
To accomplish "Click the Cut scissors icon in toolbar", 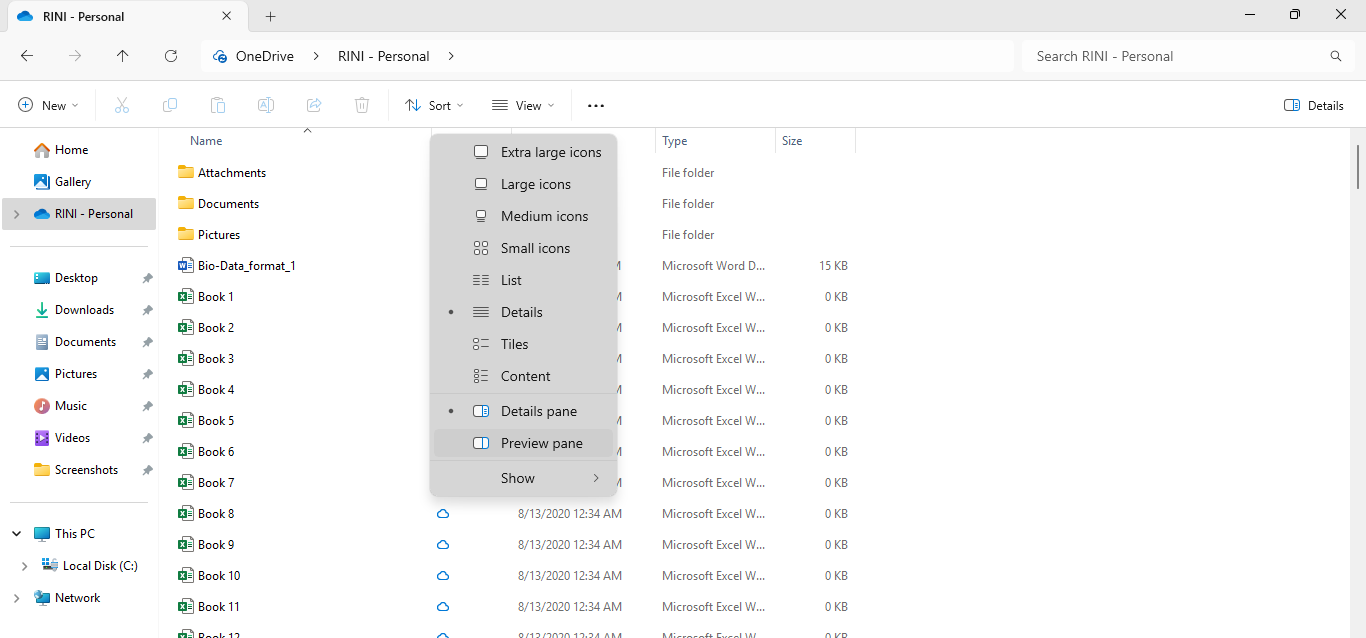I will [x=122, y=105].
